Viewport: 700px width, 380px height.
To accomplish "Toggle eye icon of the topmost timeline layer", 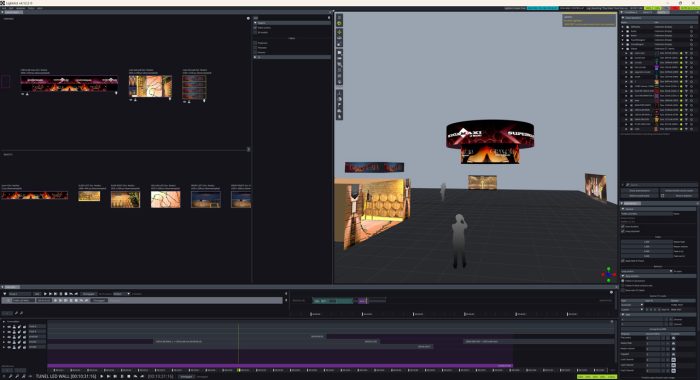I will click(8, 326).
